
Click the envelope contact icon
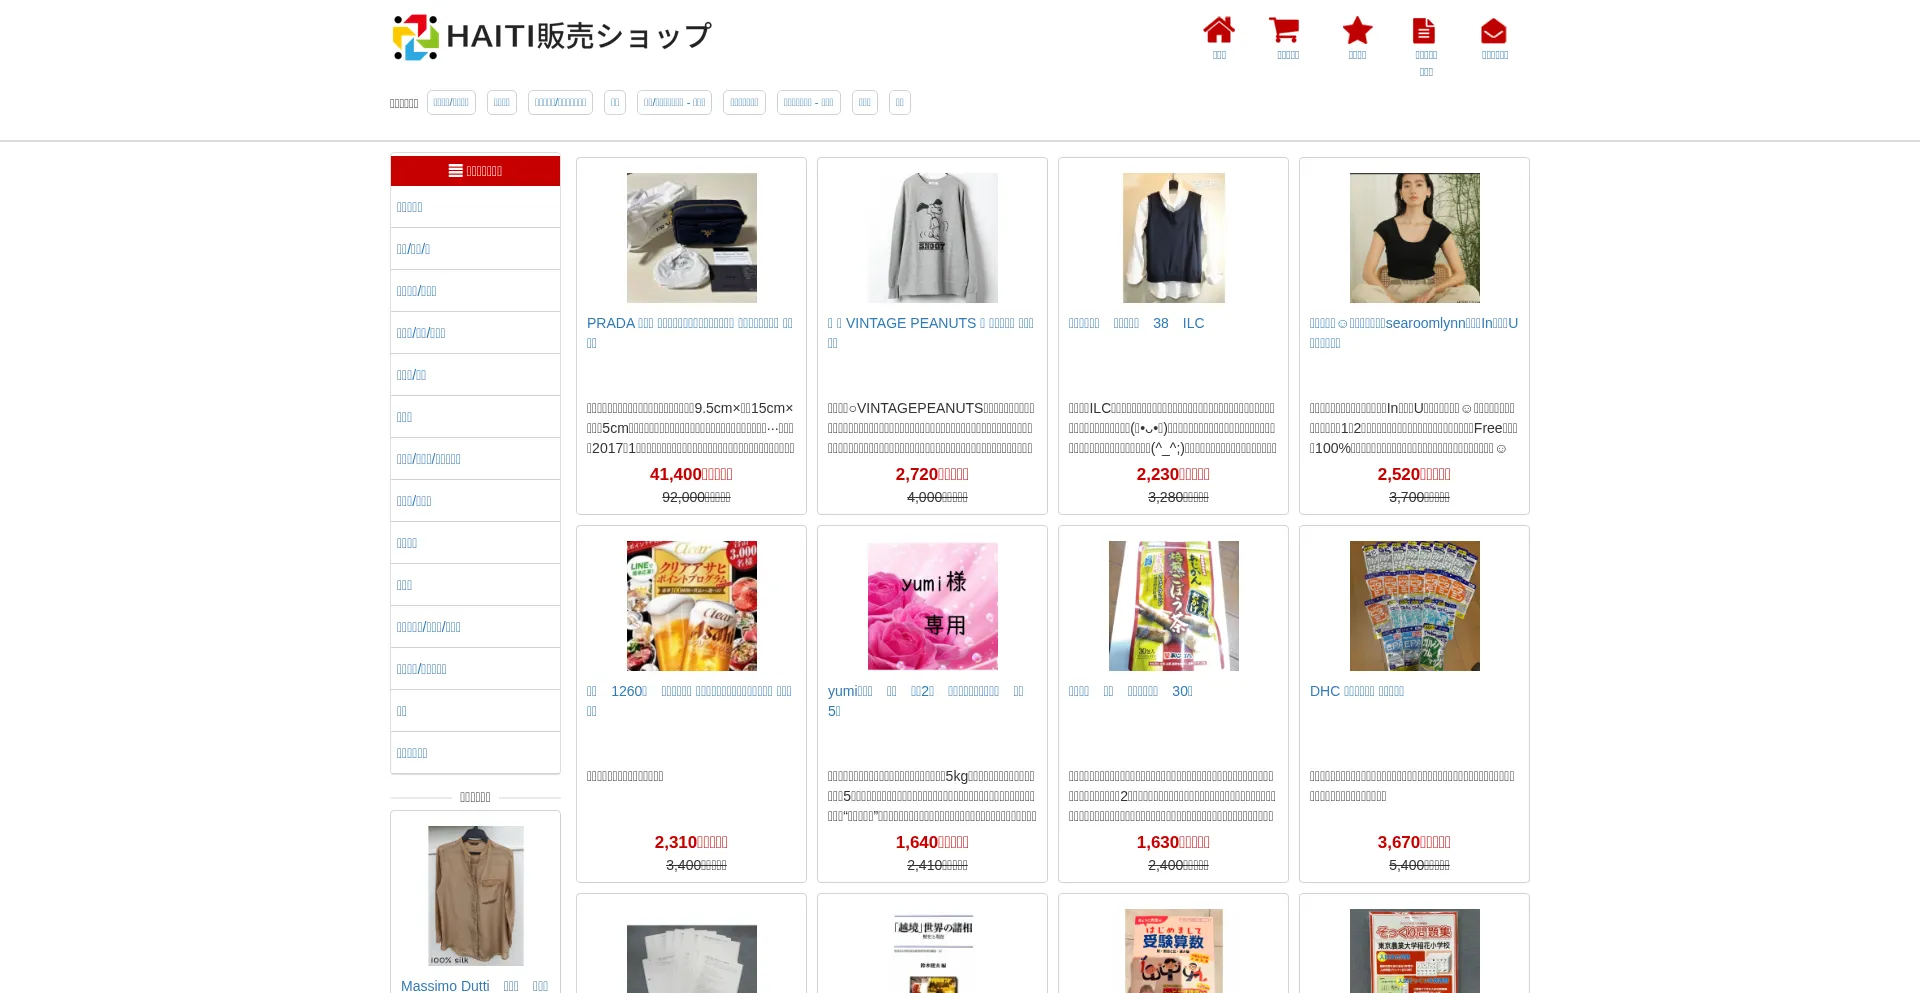(1493, 31)
